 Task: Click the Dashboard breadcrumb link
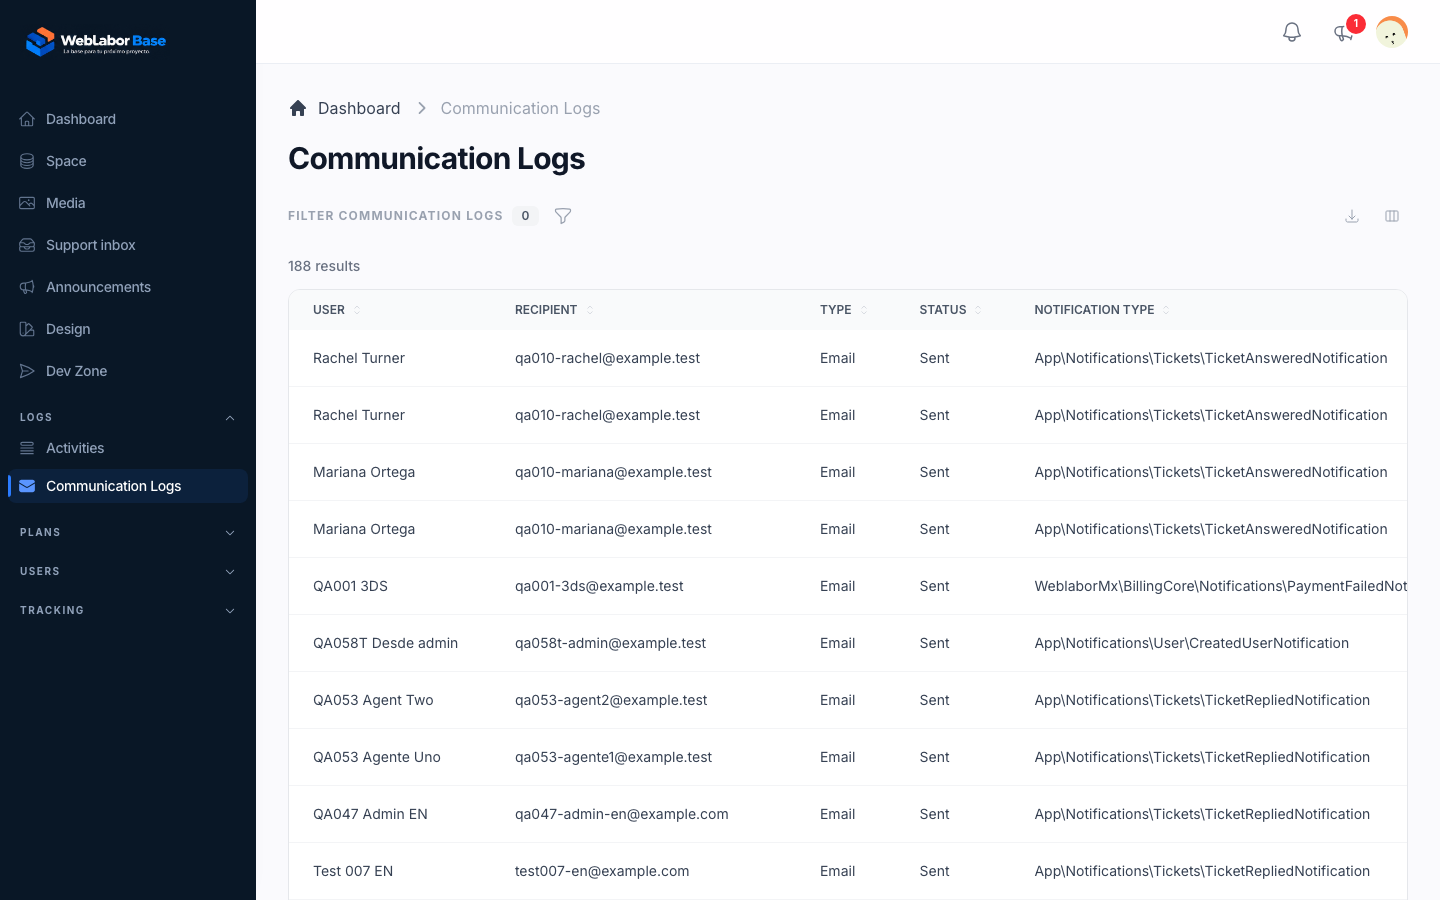coord(359,108)
